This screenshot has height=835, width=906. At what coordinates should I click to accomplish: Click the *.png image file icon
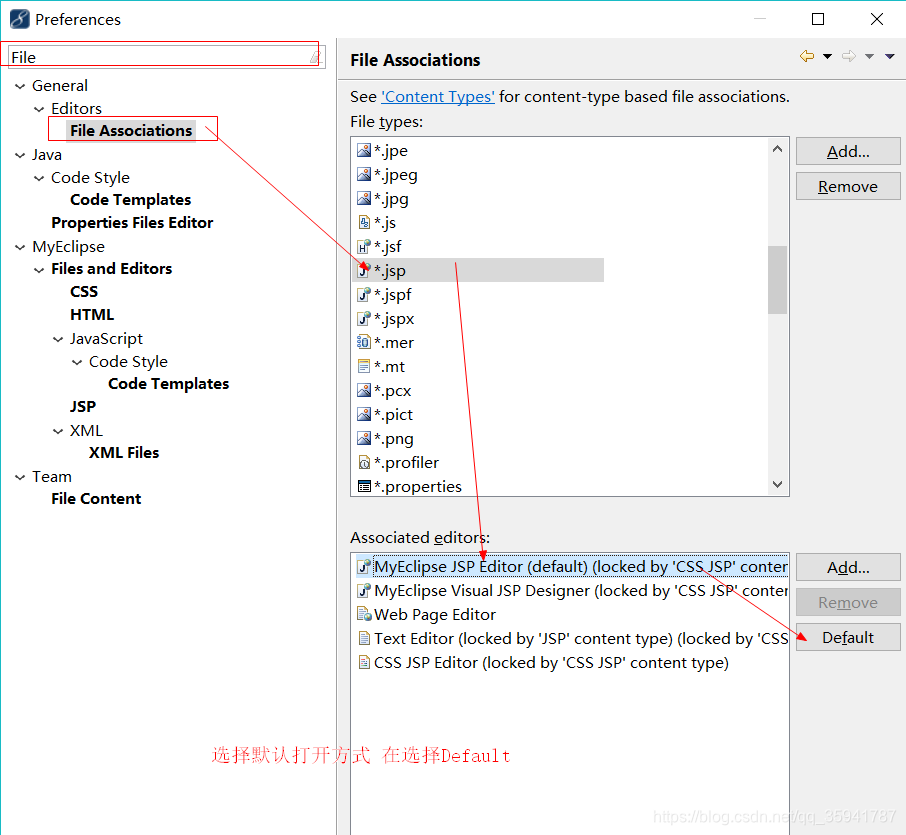pyautogui.click(x=363, y=439)
